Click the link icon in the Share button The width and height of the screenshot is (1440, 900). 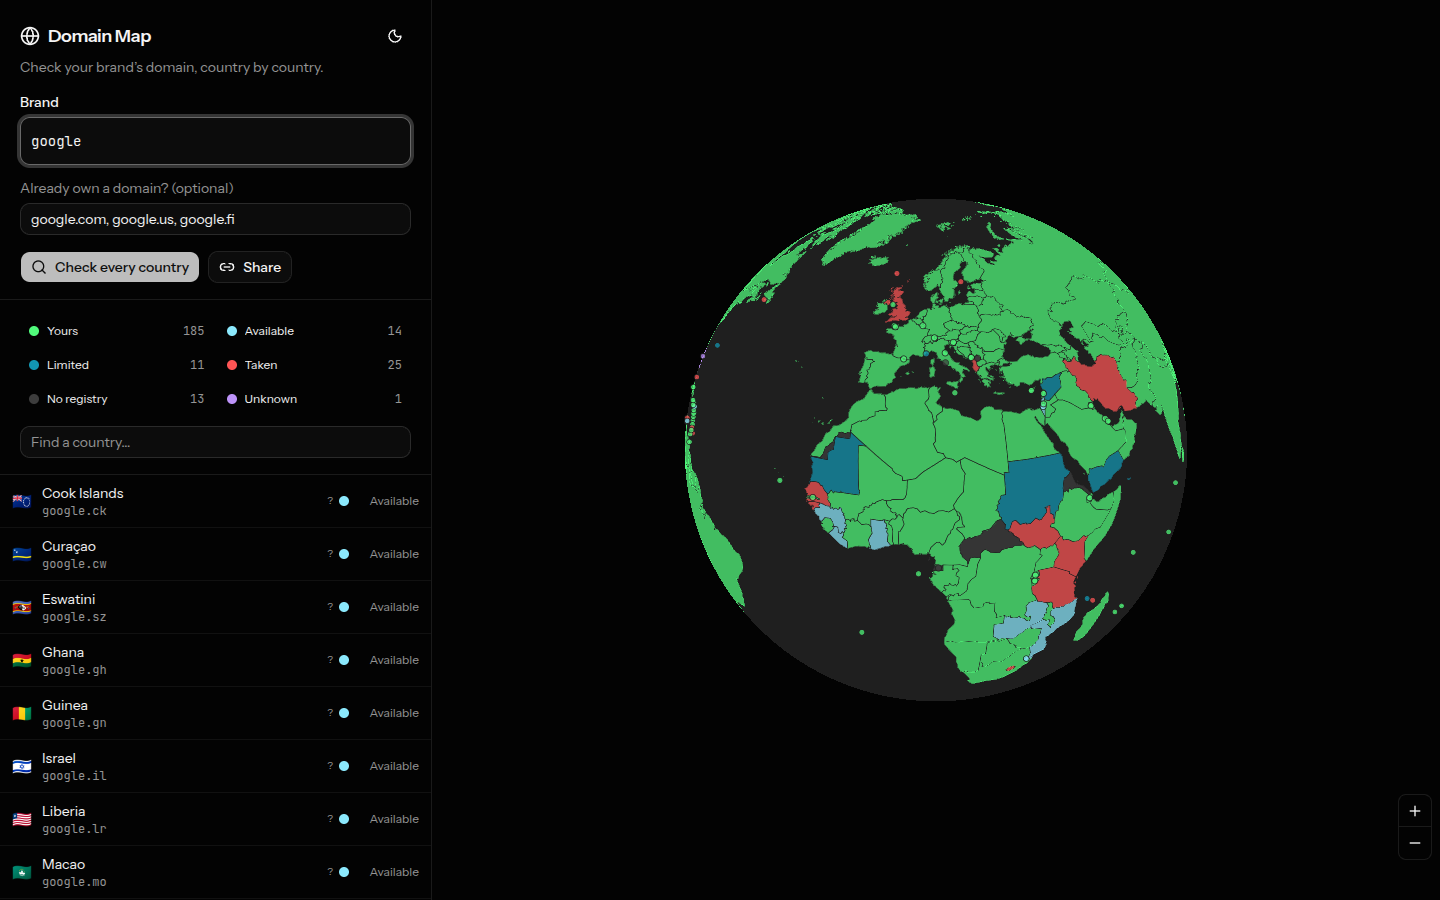click(227, 267)
